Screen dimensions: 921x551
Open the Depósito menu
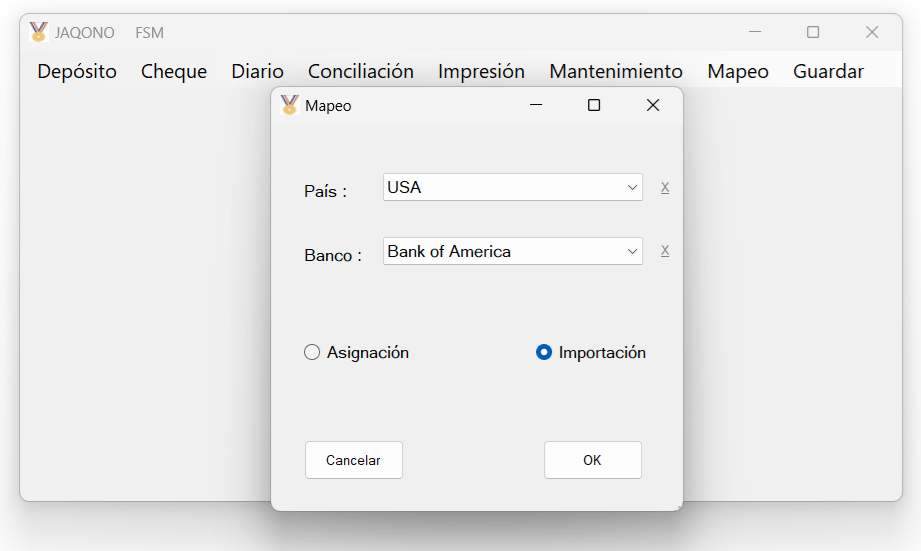pyautogui.click(x=77, y=71)
